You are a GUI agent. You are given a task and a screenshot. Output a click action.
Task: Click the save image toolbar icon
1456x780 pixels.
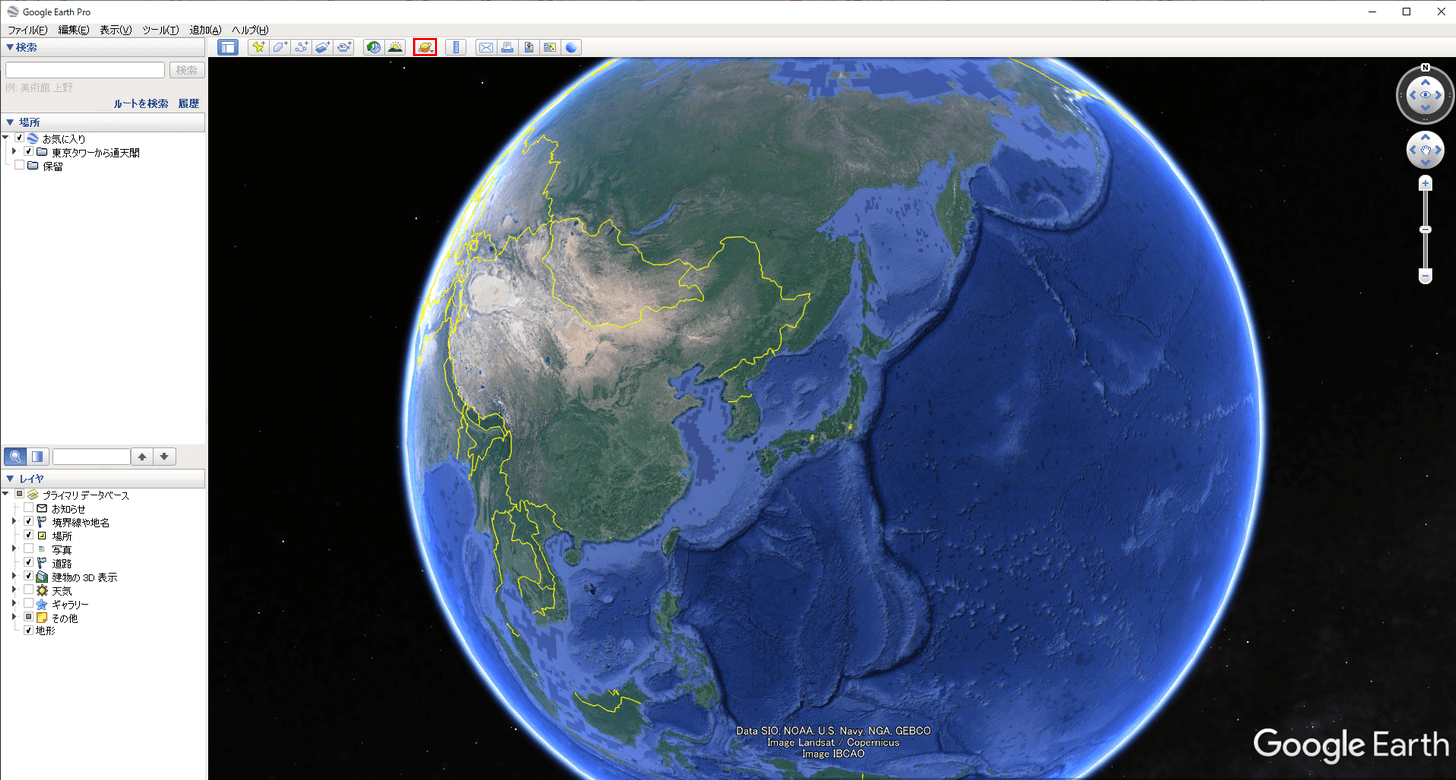coord(528,46)
